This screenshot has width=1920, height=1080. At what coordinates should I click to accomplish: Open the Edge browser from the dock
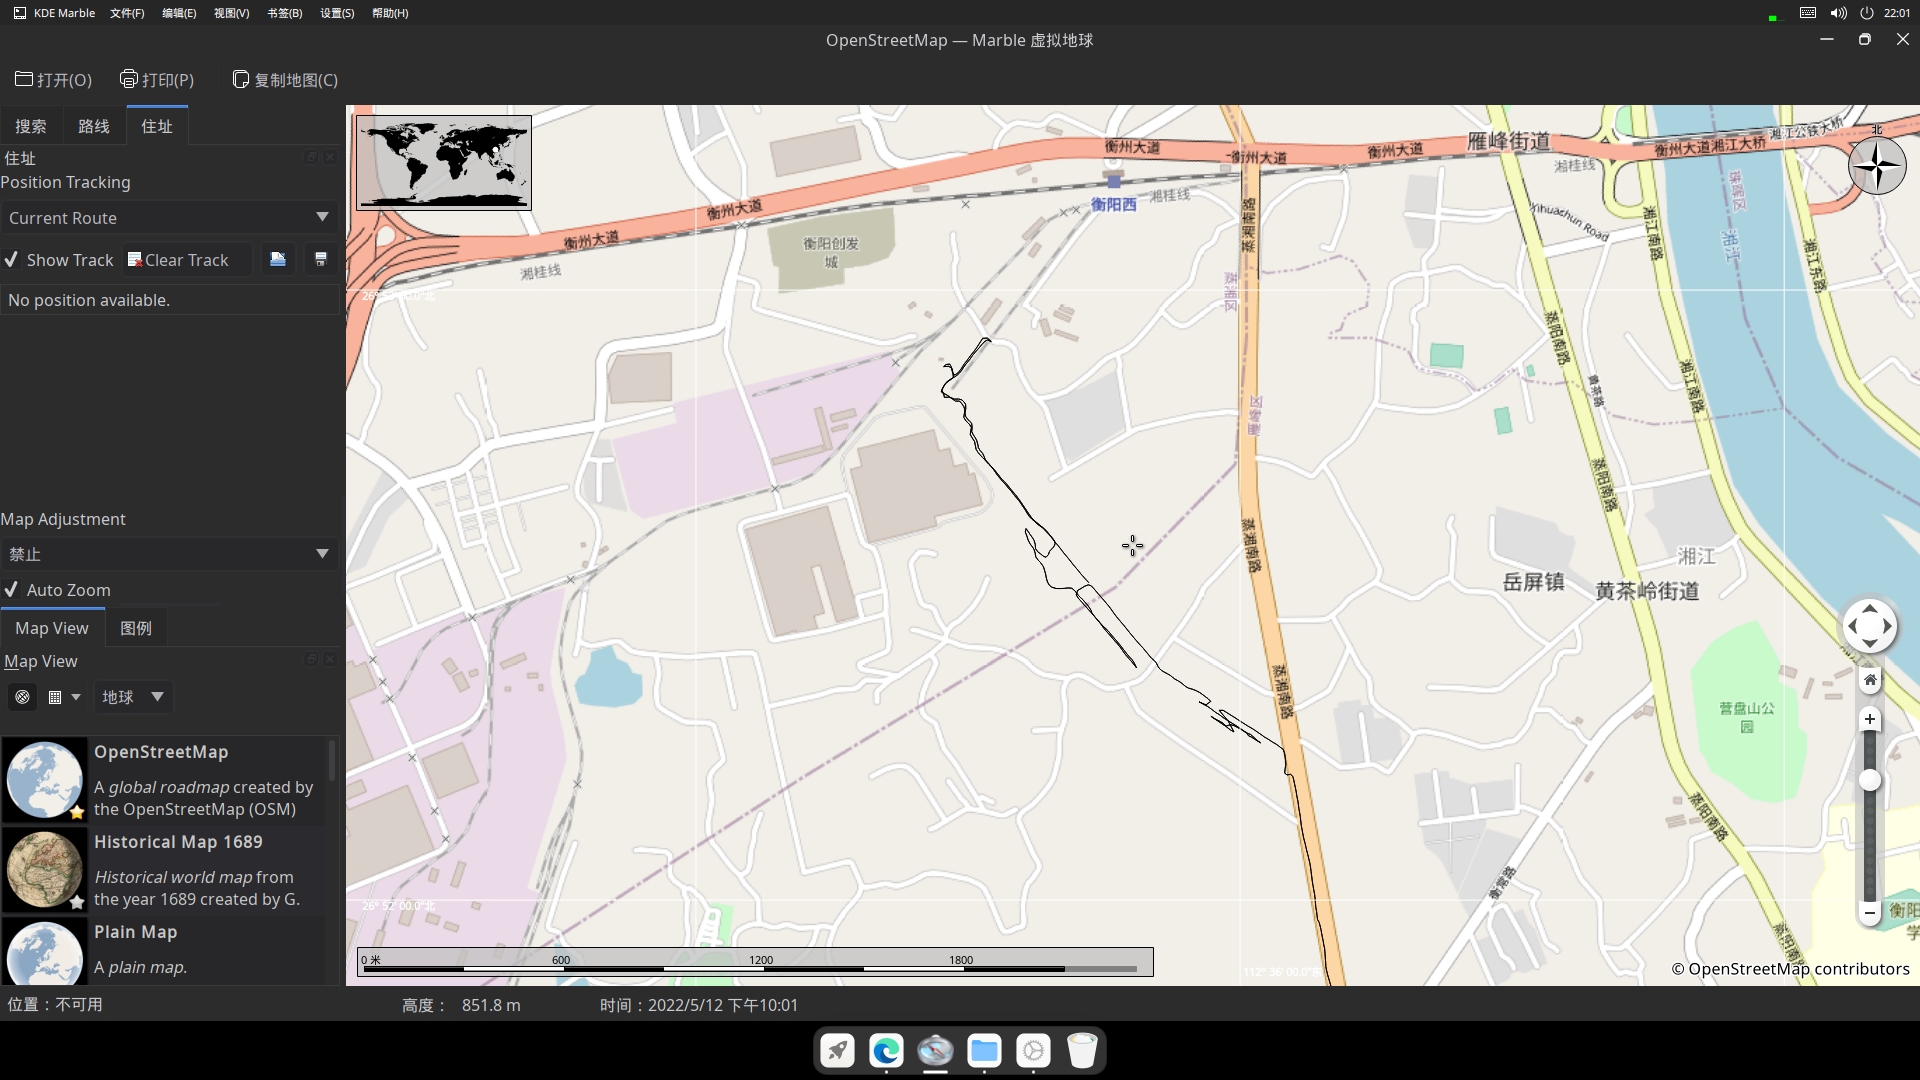[886, 1051]
